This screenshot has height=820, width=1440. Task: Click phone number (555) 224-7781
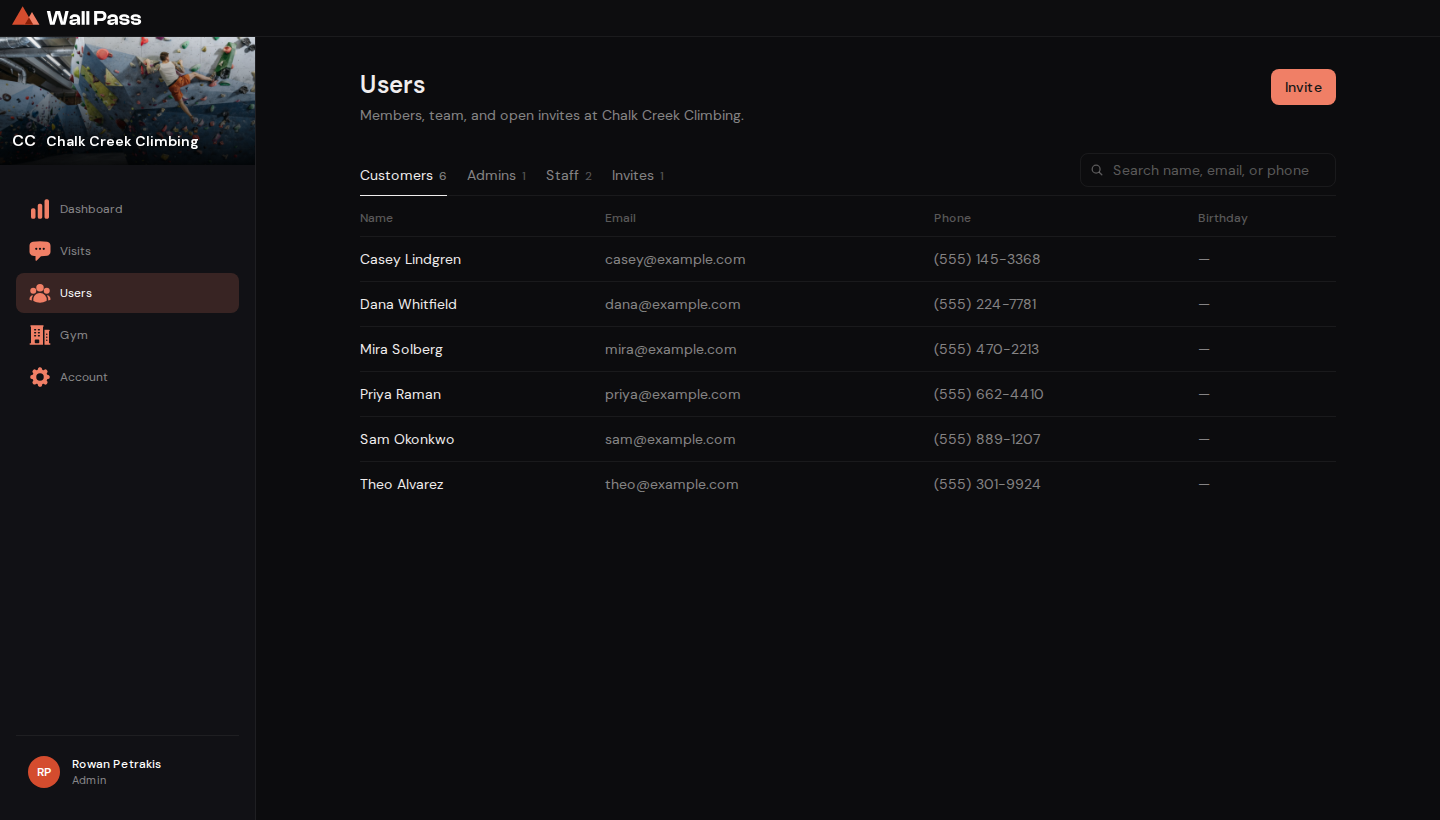tap(985, 304)
